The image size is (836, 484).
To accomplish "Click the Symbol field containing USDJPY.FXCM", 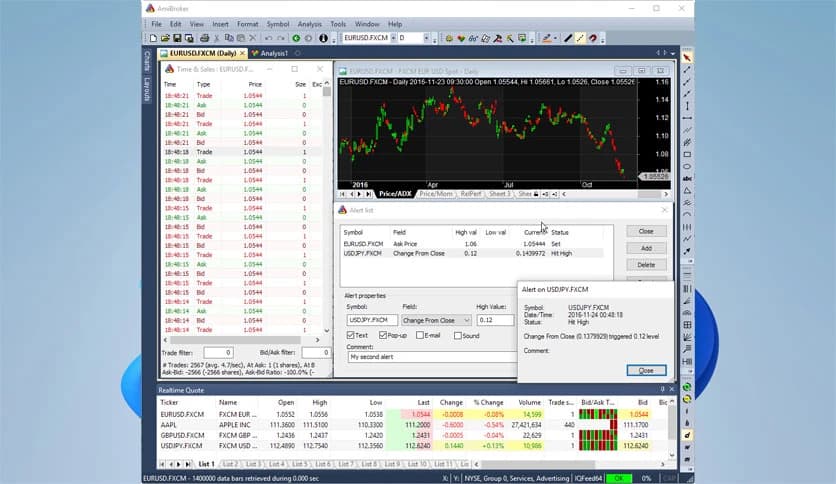I will [x=372, y=320].
